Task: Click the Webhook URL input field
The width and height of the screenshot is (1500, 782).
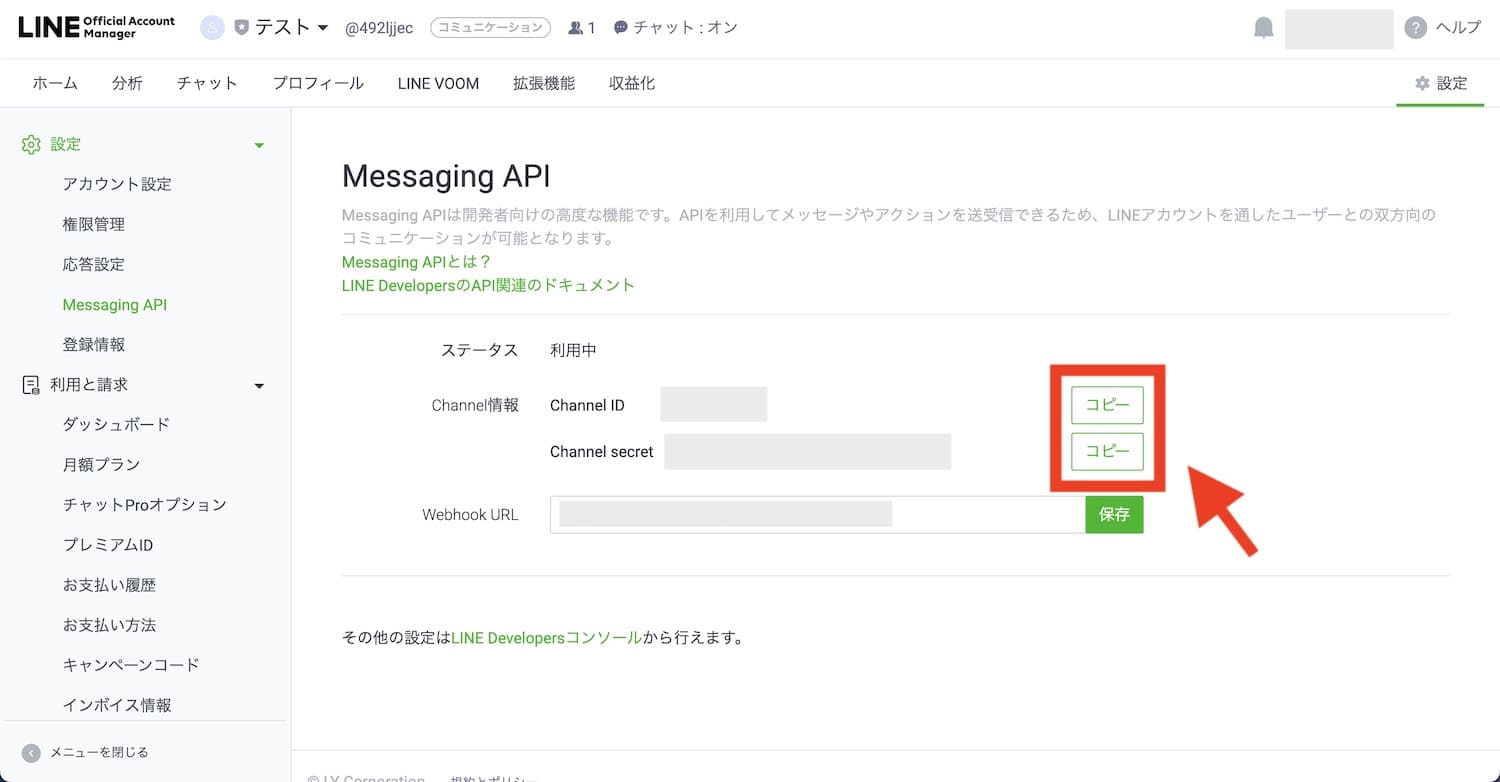Action: (x=817, y=514)
